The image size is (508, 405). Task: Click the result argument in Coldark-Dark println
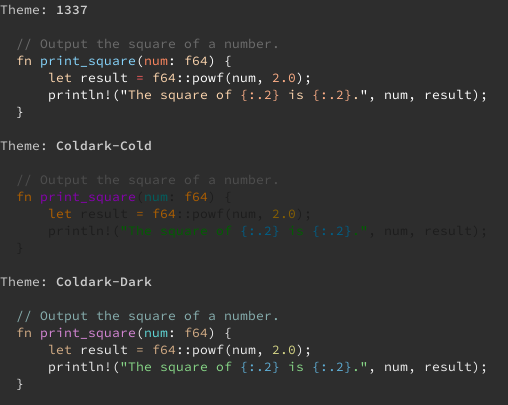point(448,367)
